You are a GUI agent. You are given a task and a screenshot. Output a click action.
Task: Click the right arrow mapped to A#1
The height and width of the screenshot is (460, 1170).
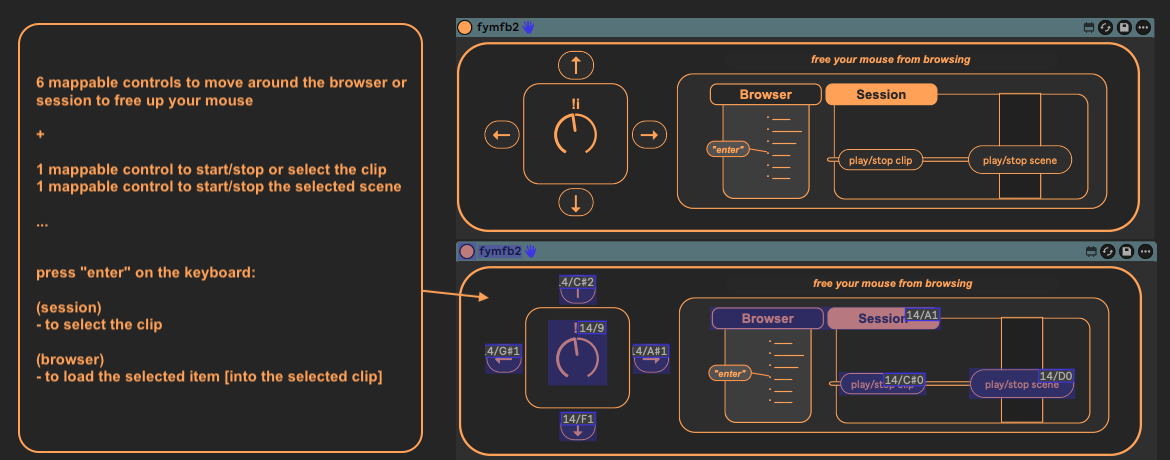pos(650,358)
